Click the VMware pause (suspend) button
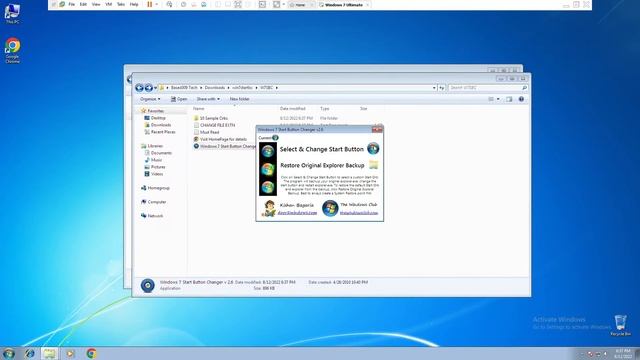The image size is (640, 360). pos(150,4)
